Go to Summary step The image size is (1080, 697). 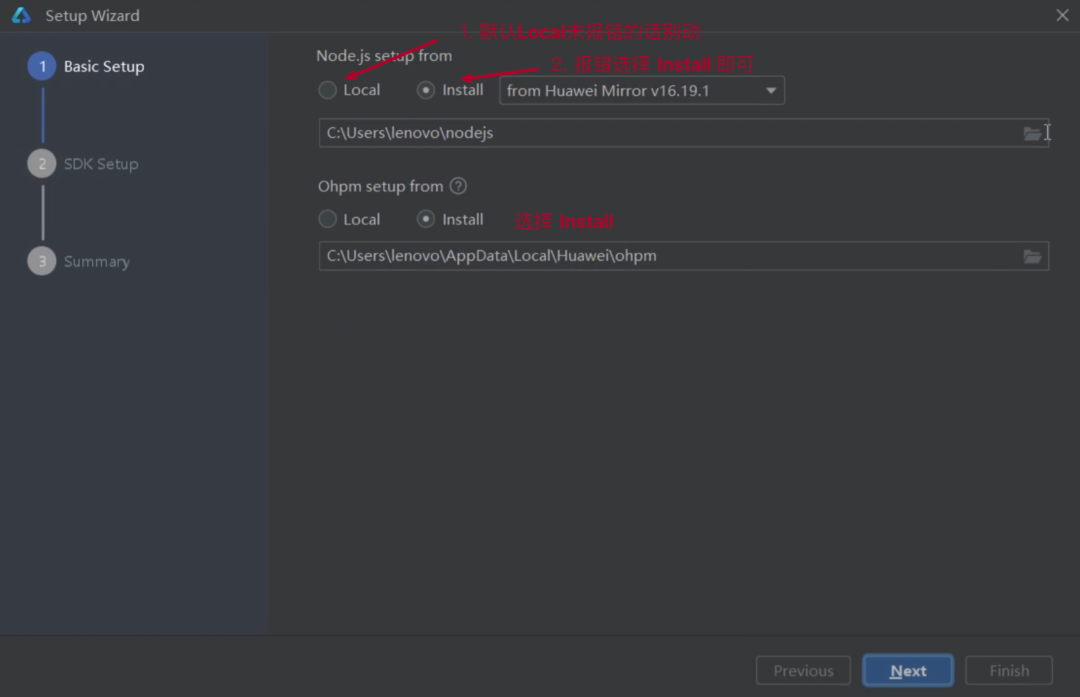(79, 262)
